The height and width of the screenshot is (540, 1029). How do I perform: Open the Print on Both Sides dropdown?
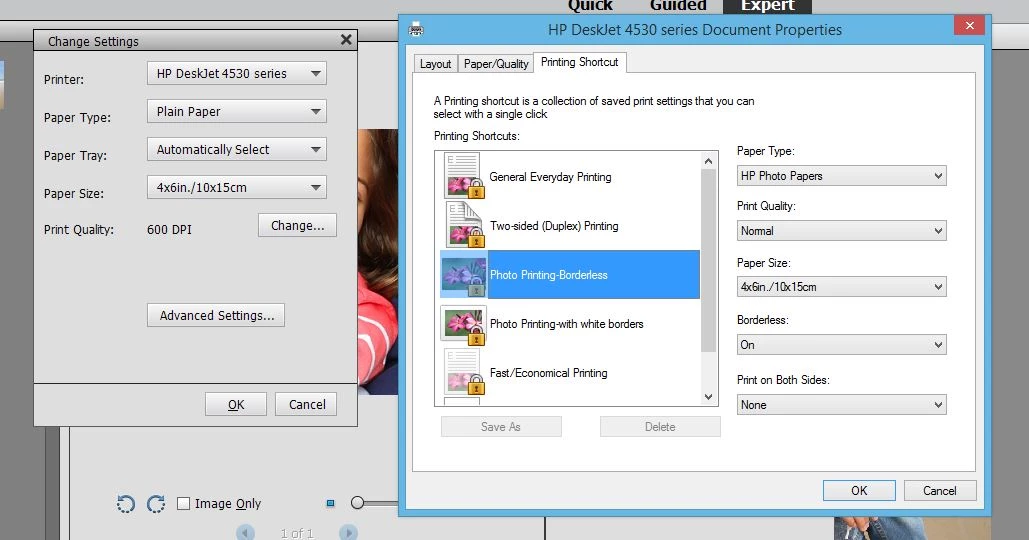(841, 405)
